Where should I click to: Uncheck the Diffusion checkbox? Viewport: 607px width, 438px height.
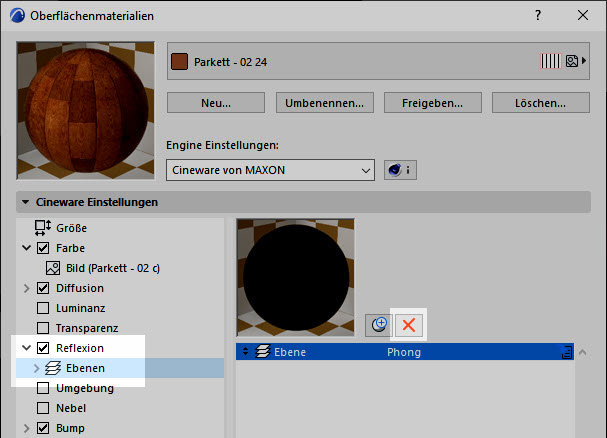(43, 288)
